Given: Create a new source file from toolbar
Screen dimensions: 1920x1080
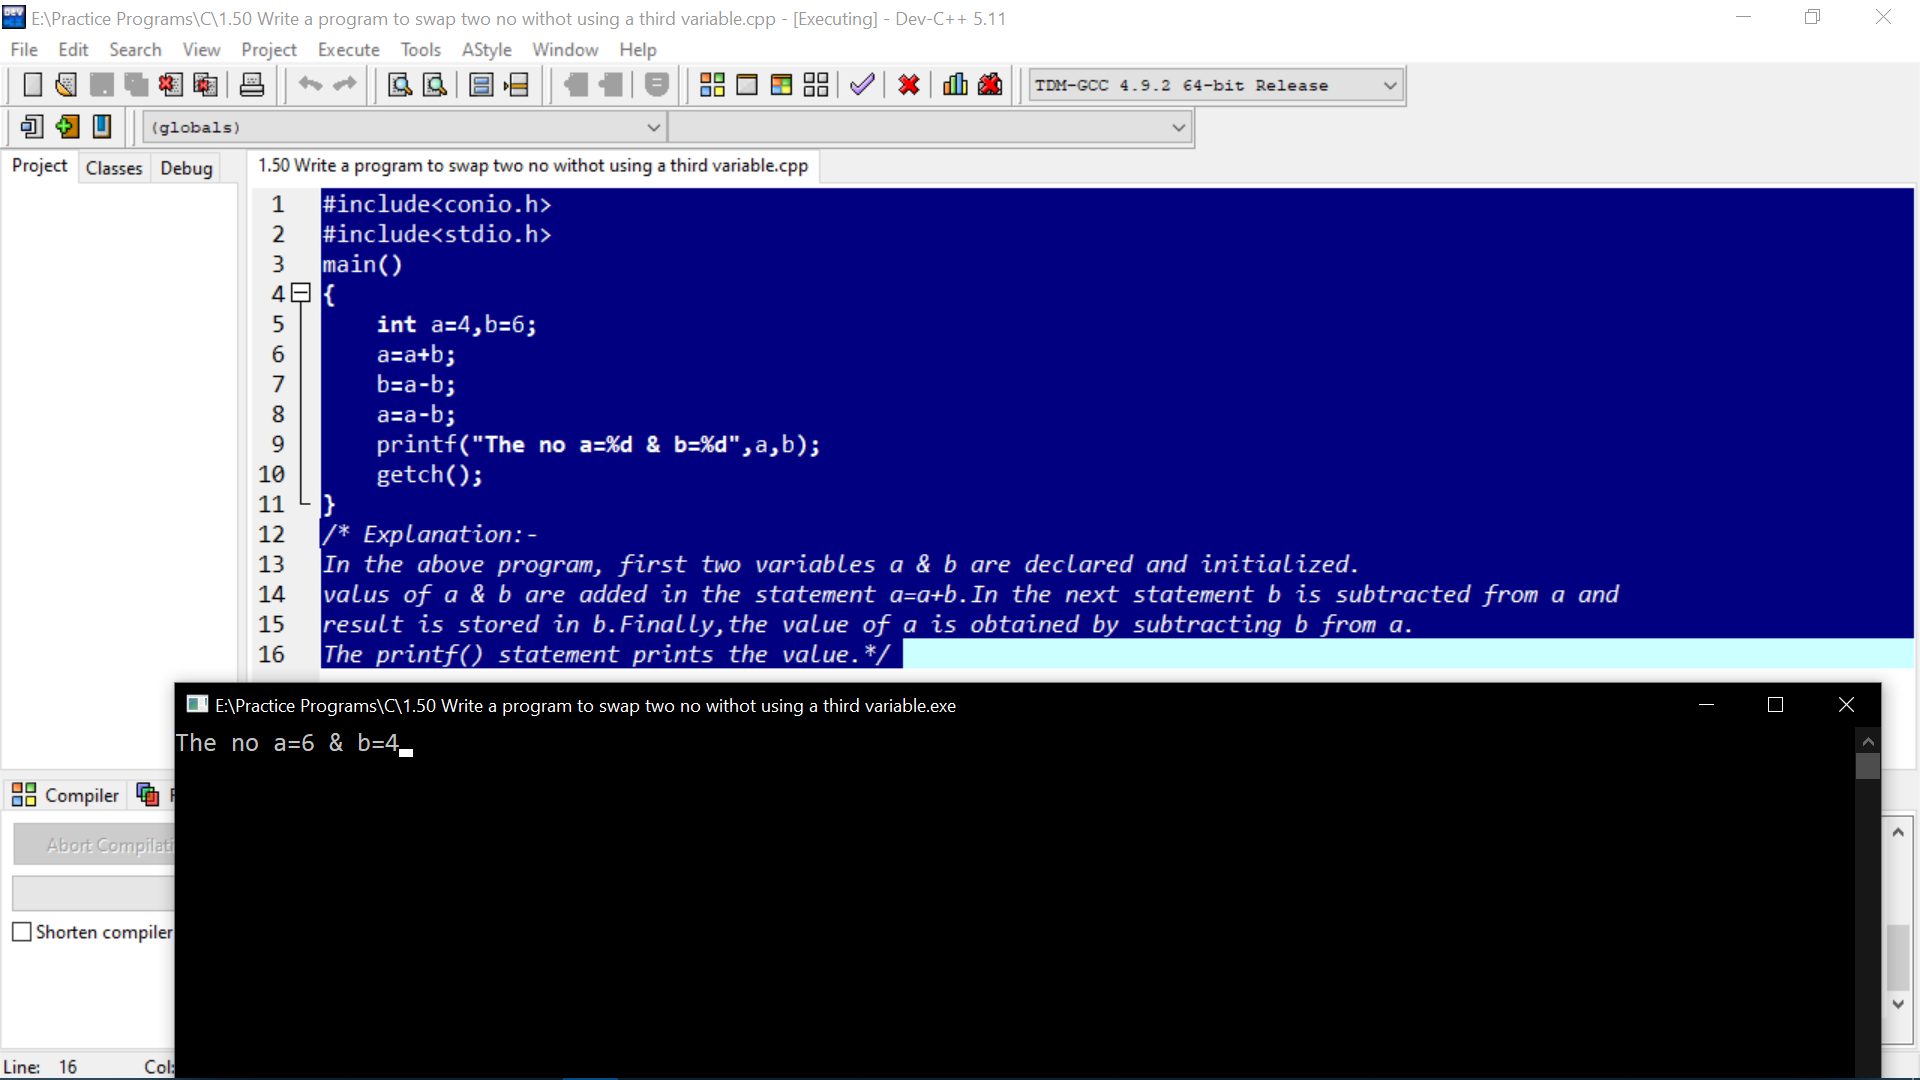Looking at the screenshot, I should click(x=32, y=85).
